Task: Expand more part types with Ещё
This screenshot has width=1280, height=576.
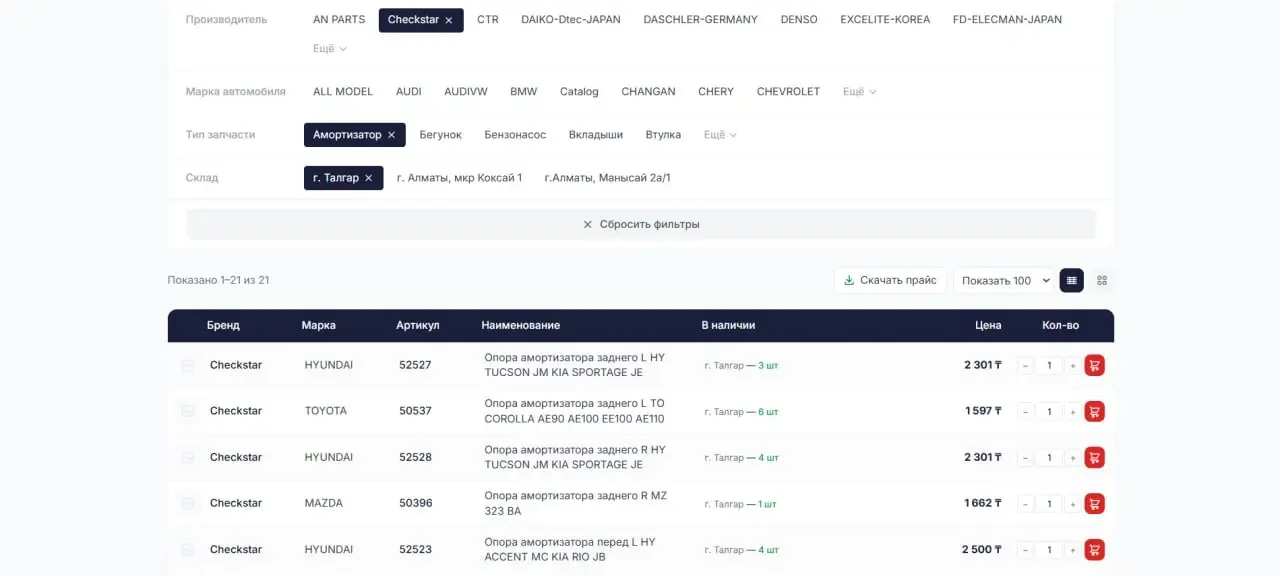Action: tap(720, 135)
